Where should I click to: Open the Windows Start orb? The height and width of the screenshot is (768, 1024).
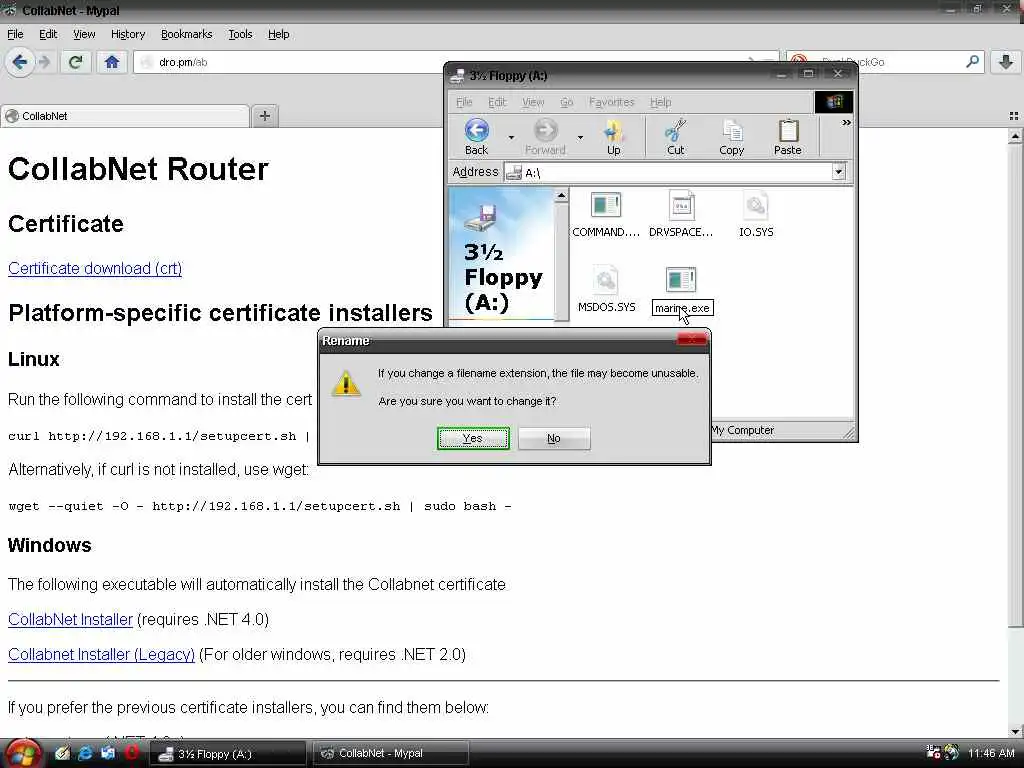point(23,754)
